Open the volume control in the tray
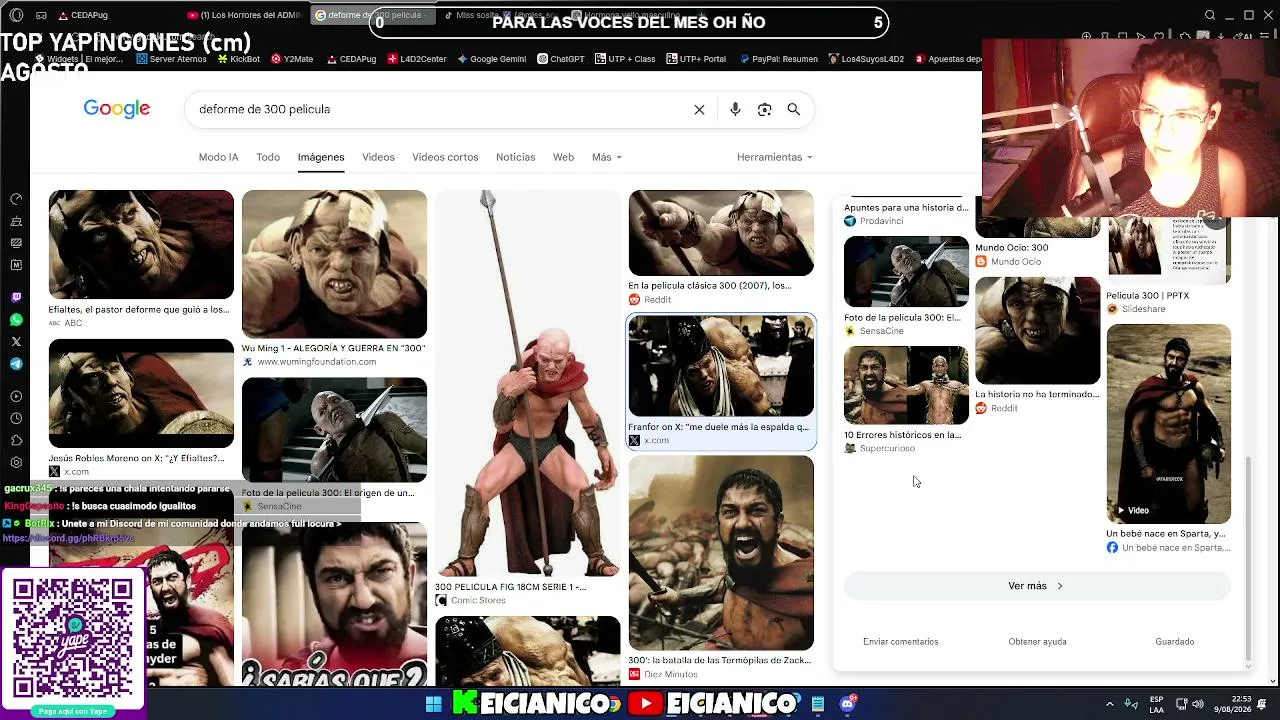Image resolution: width=1280 pixels, height=720 pixels. coord(1198,704)
